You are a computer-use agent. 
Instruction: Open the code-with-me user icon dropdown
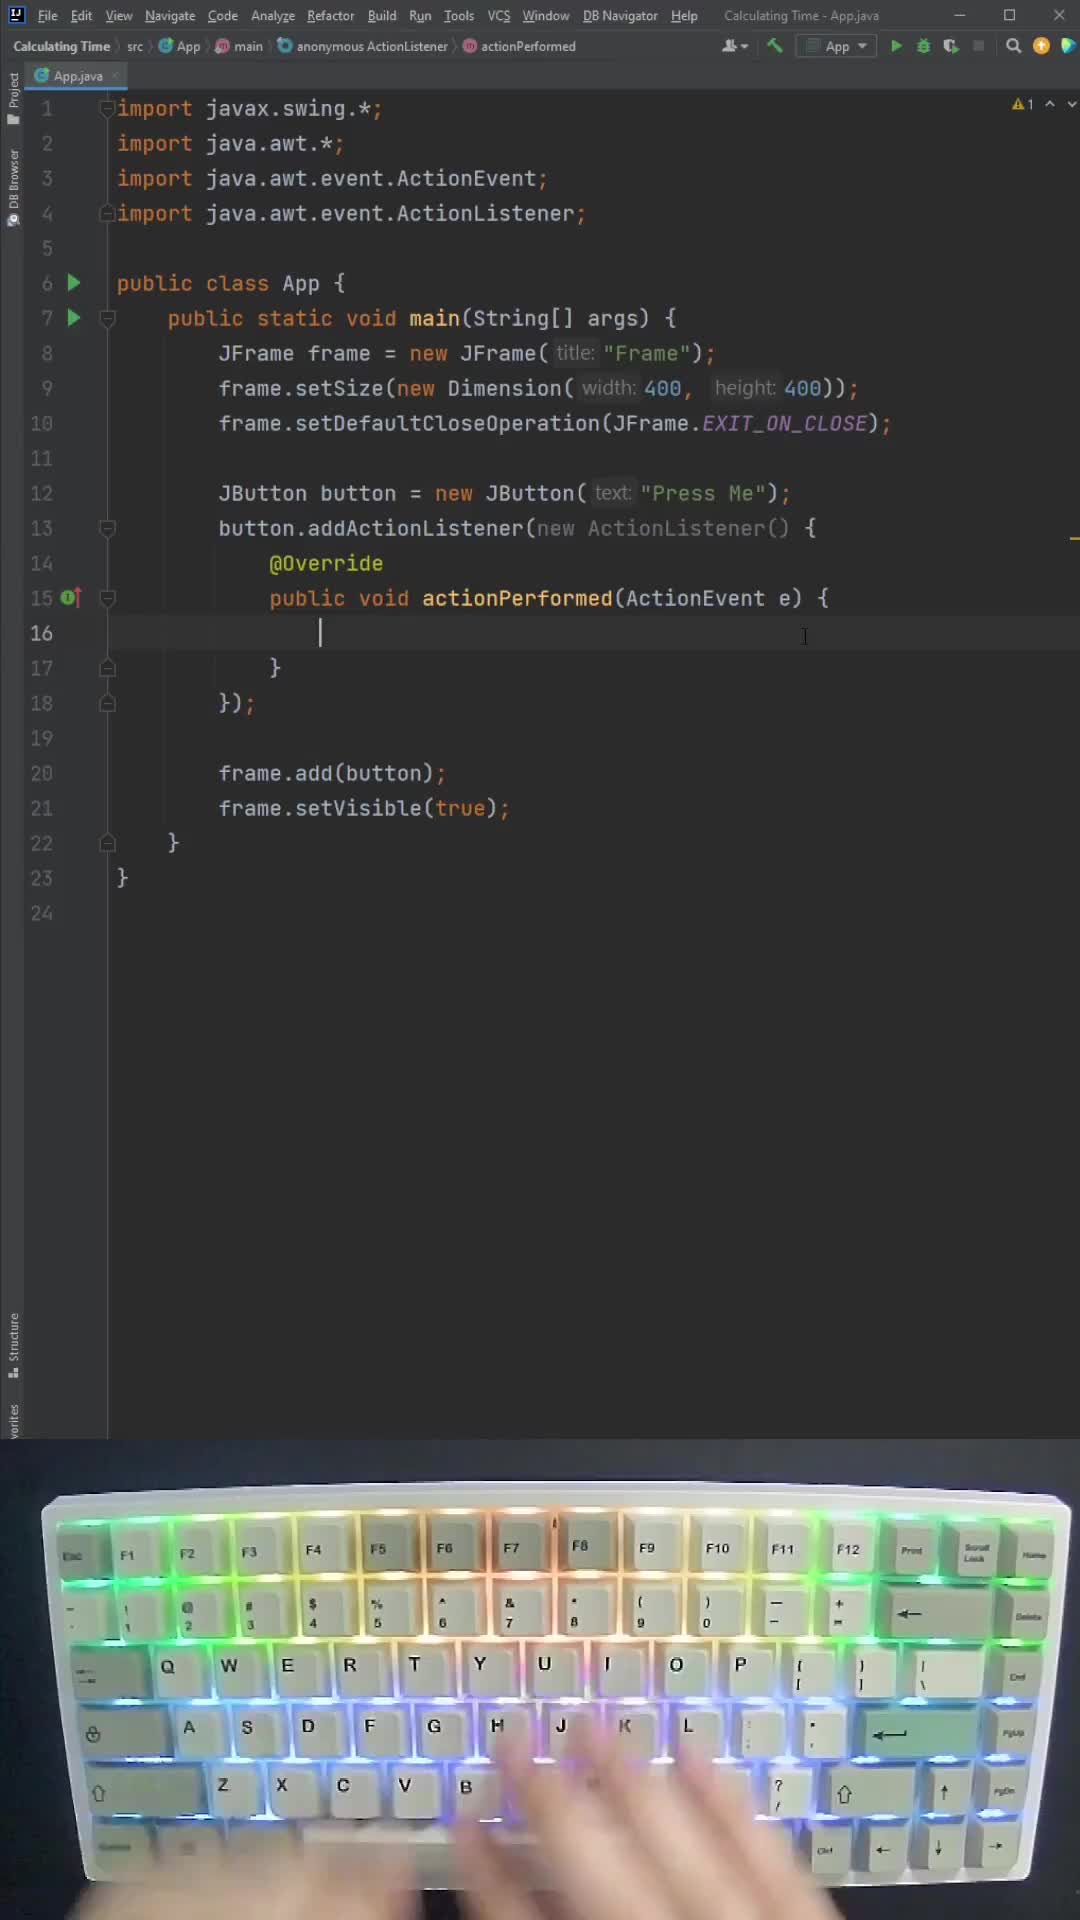(735, 46)
